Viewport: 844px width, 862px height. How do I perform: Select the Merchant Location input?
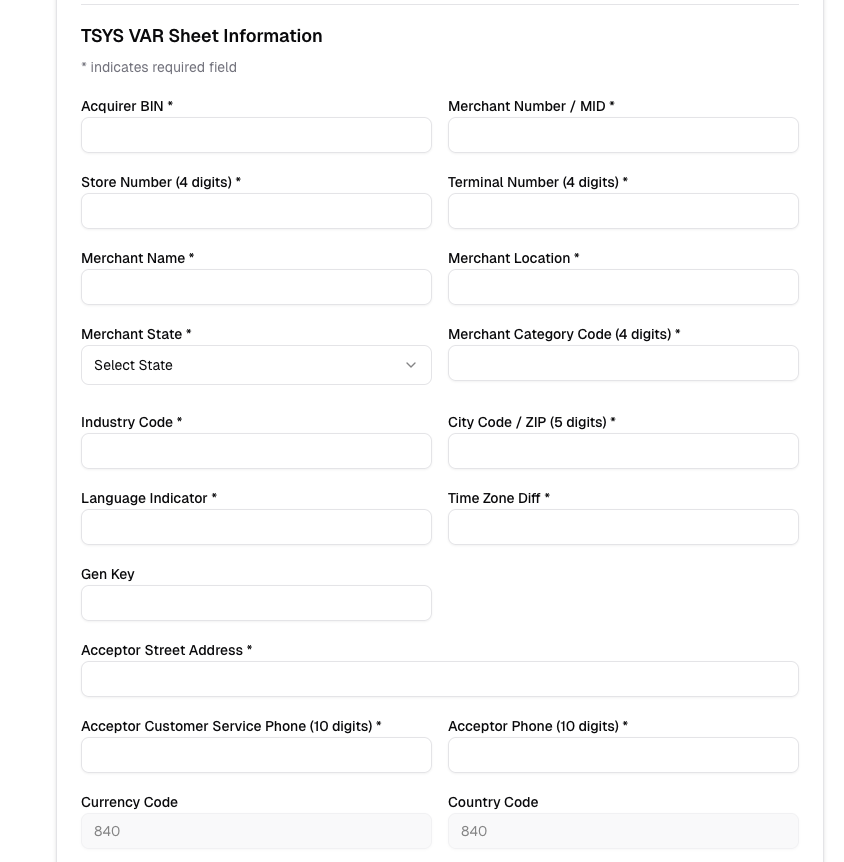pyautogui.click(x=623, y=287)
